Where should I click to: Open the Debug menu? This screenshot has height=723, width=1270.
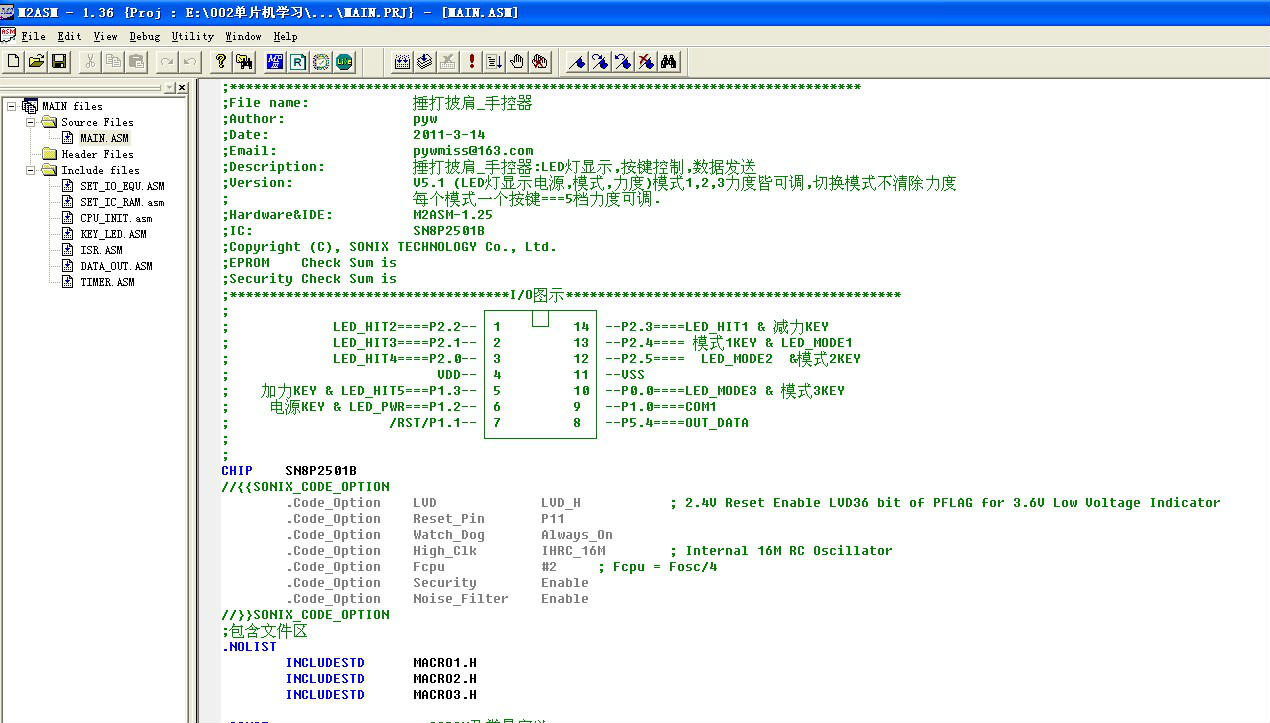click(144, 36)
